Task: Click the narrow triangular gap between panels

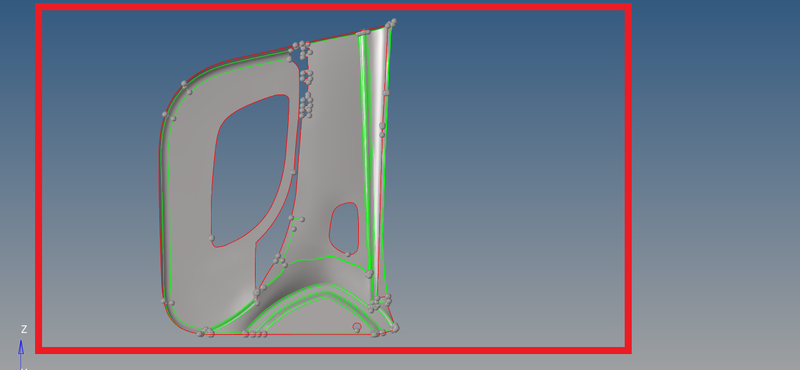Action: (x=276, y=240)
